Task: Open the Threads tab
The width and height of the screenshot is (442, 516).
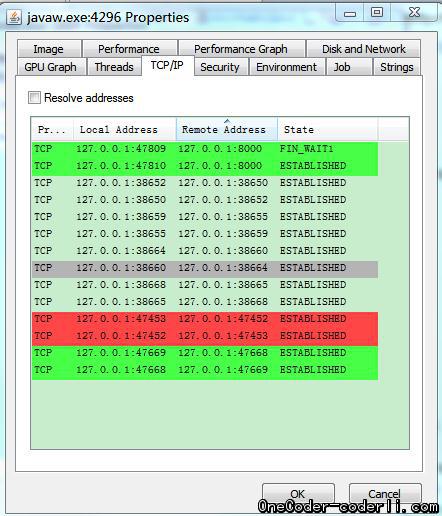Action: coord(114,67)
